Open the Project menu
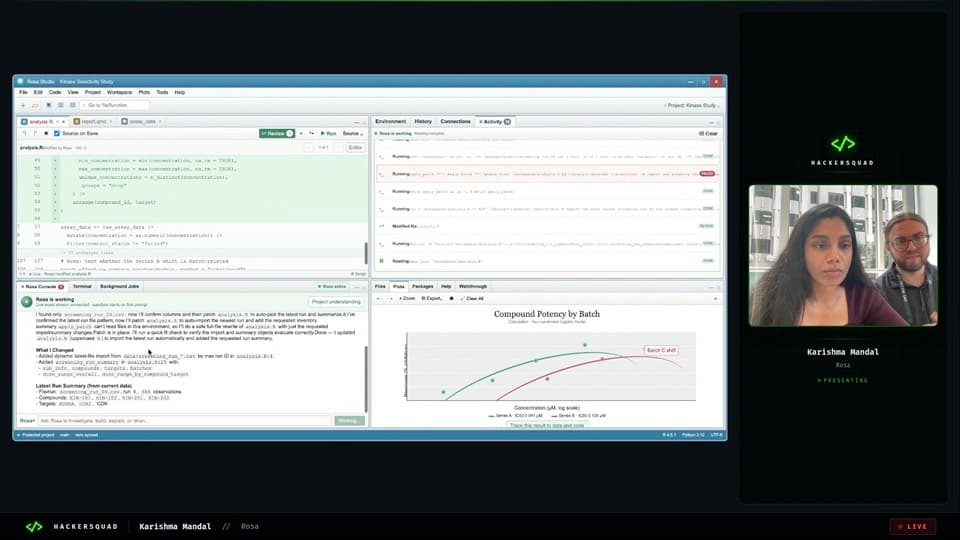Viewport: 960px width, 540px height. [92, 92]
